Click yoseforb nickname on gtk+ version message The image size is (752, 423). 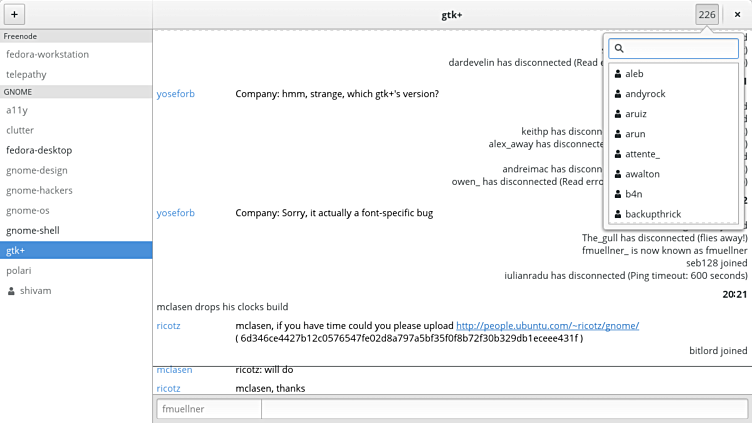[x=176, y=94]
